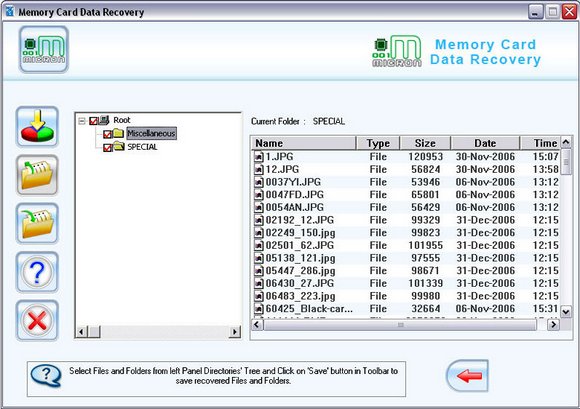
Task: Toggle the Root checkbox
Action: pos(93,121)
